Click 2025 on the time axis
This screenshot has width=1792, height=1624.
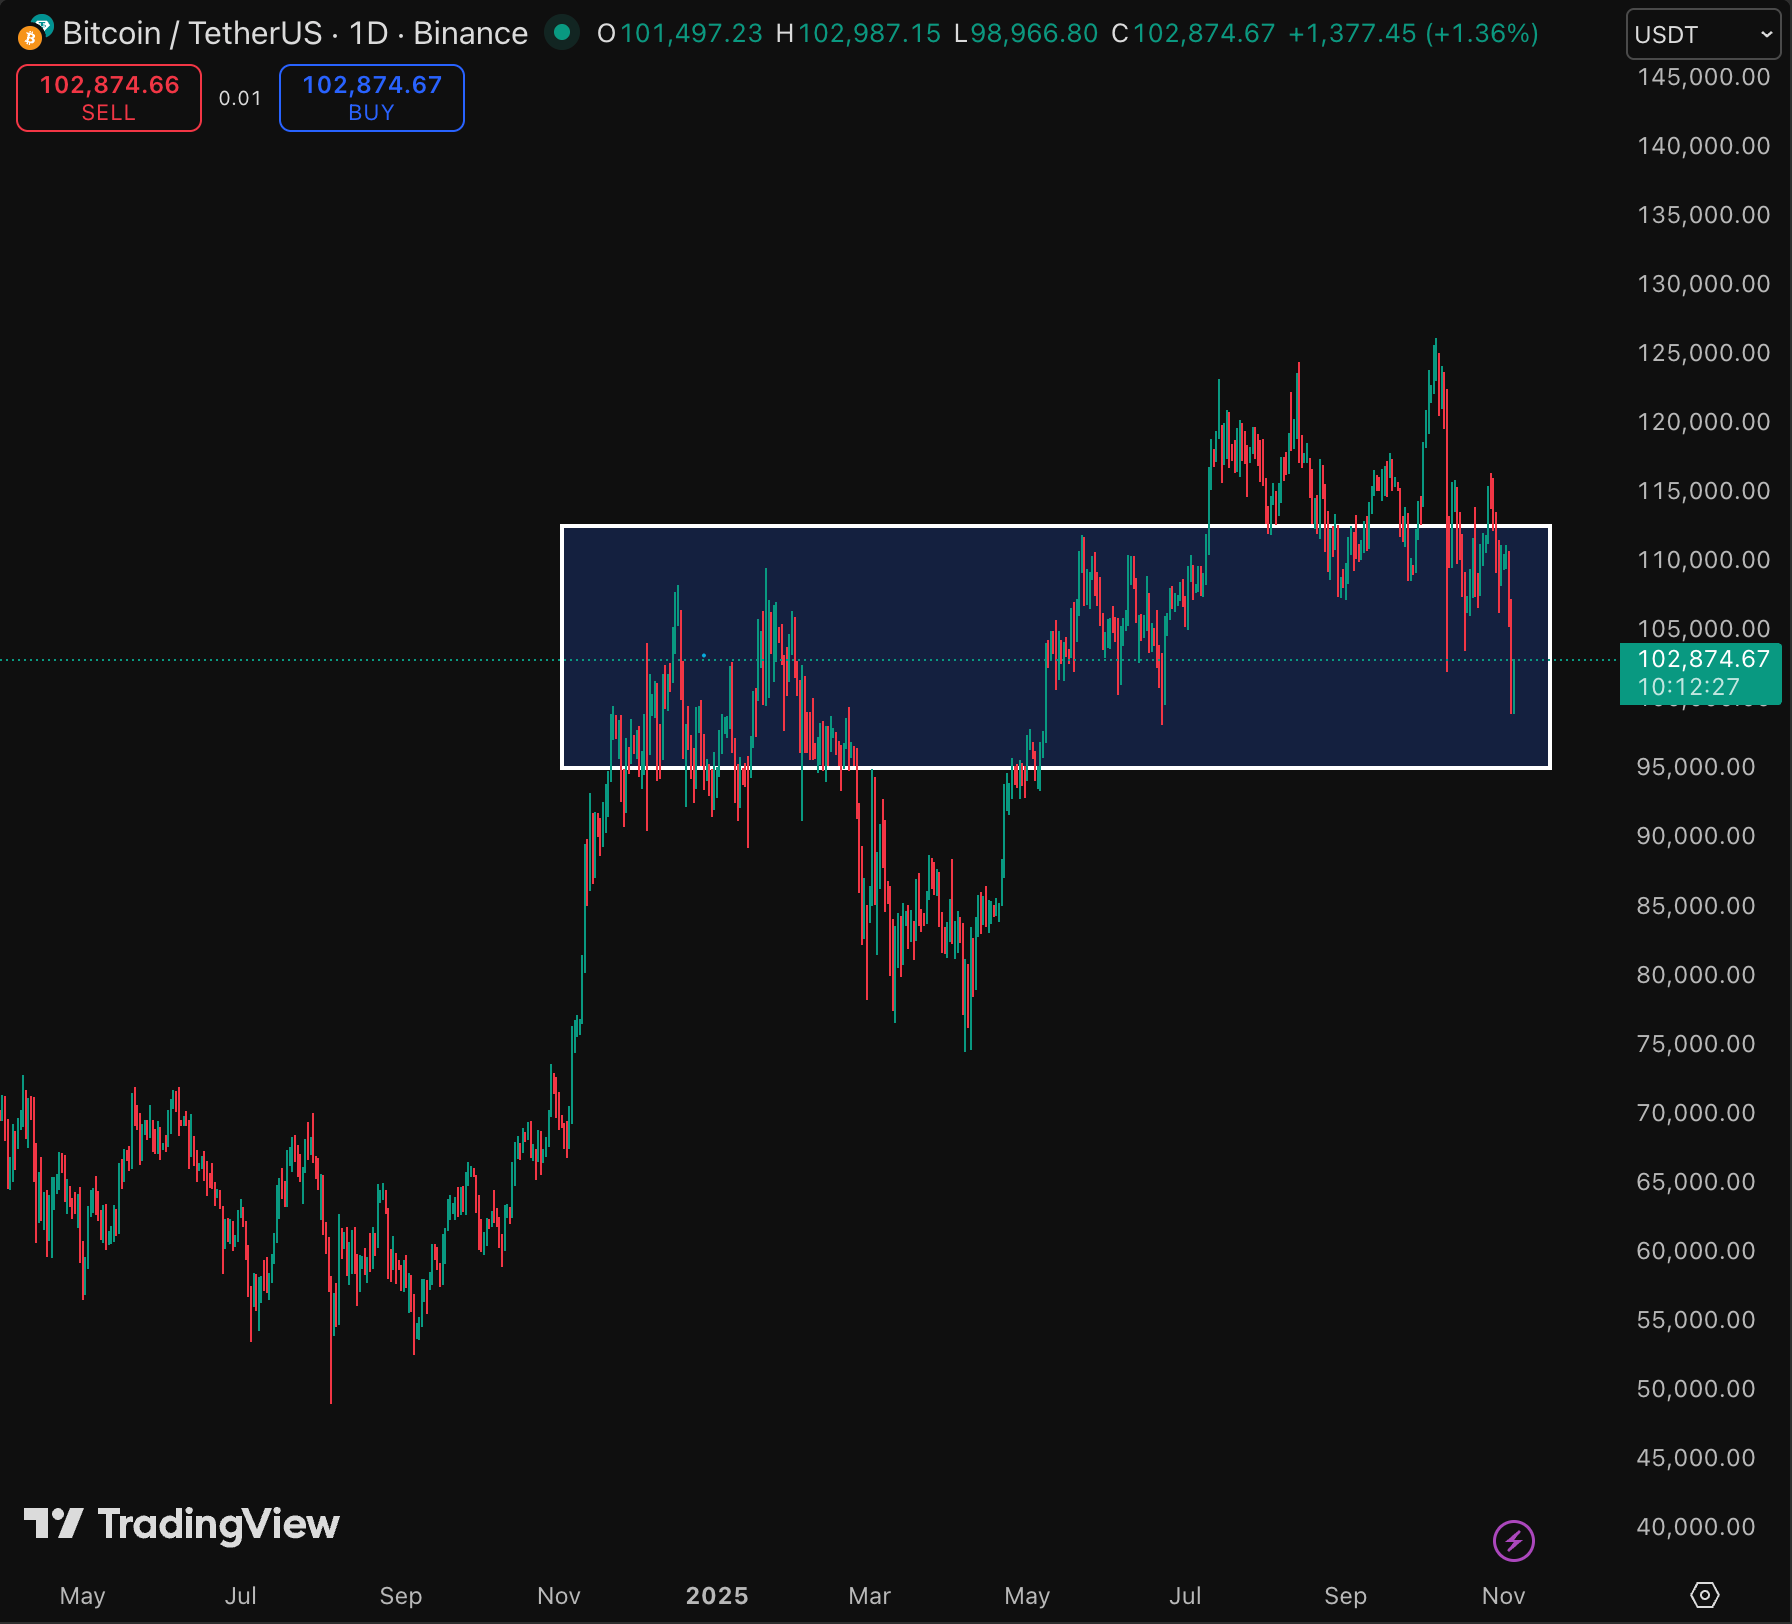point(716,1596)
